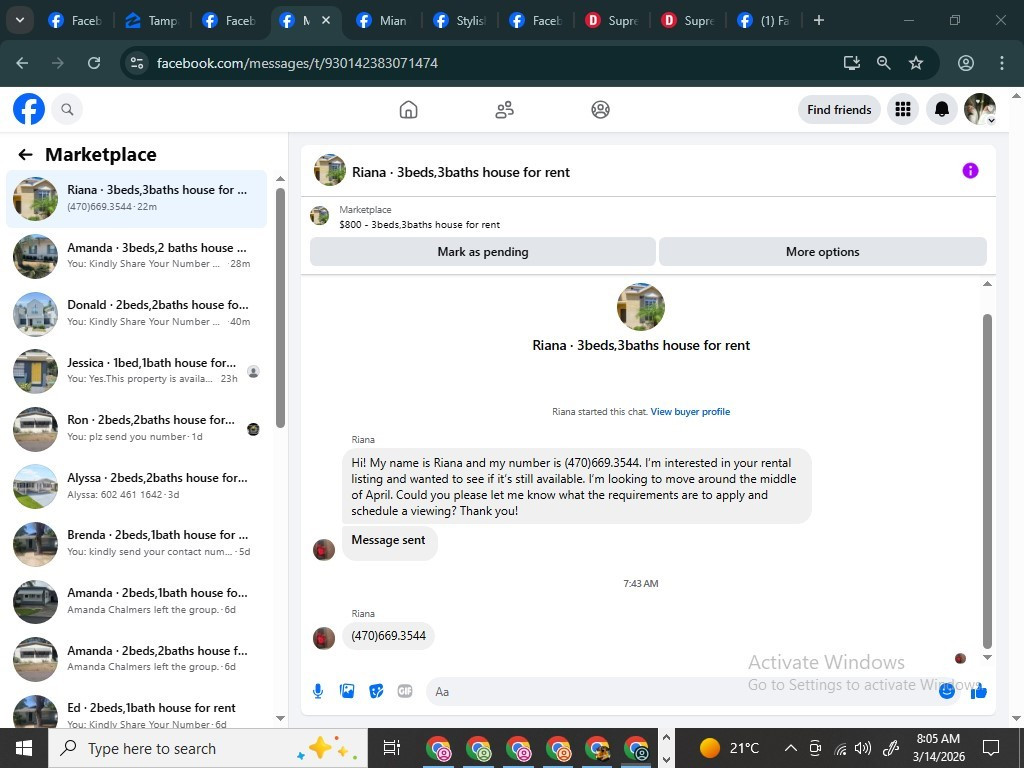Click the Facebook search magnifier icon
1024x768 pixels.
pos(67,109)
